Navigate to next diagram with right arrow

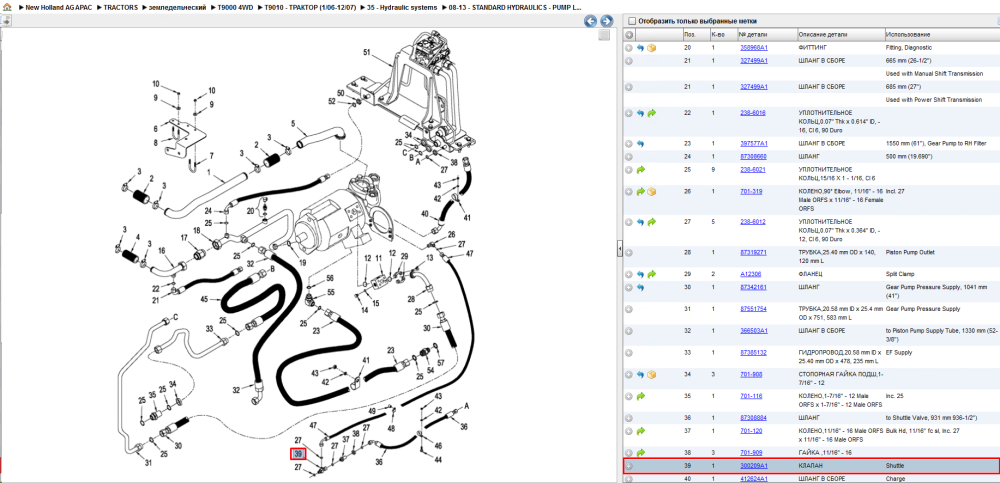tap(607, 21)
